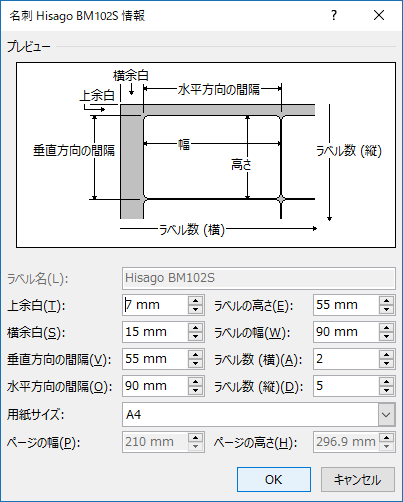Image resolution: width=403 pixels, height=502 pixels.
Task: Increase ラベルの高さ with the up spinner arrow
Action: [x=386, y=300]
